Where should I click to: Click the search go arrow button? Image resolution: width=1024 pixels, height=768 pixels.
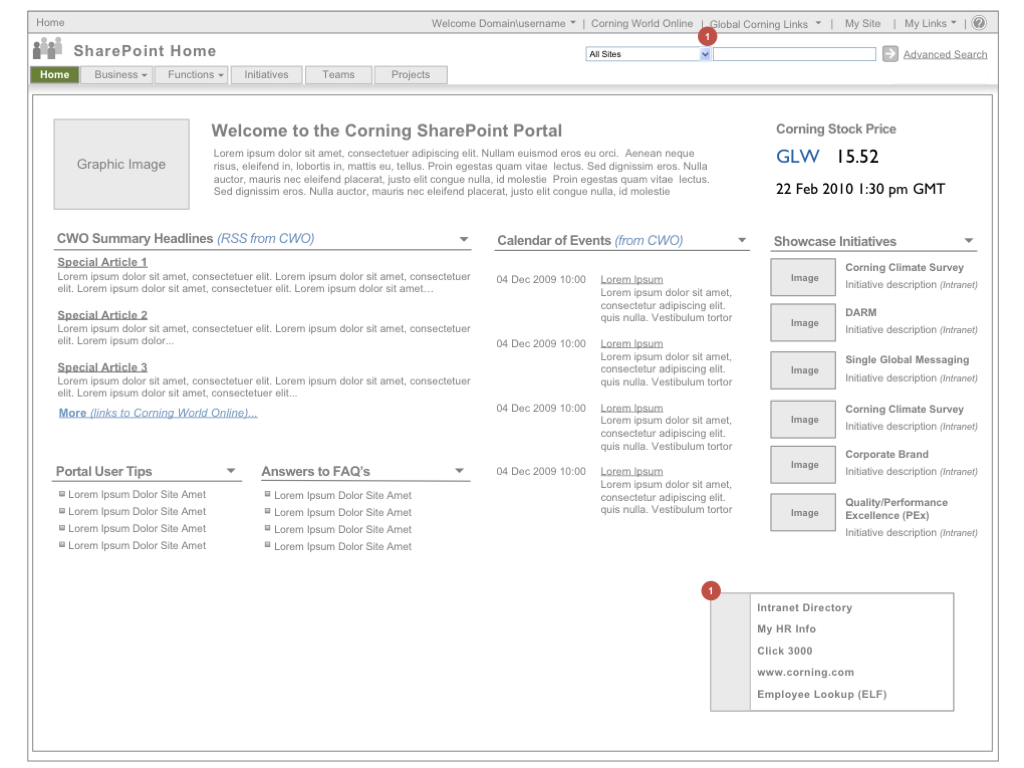[890, 54]
